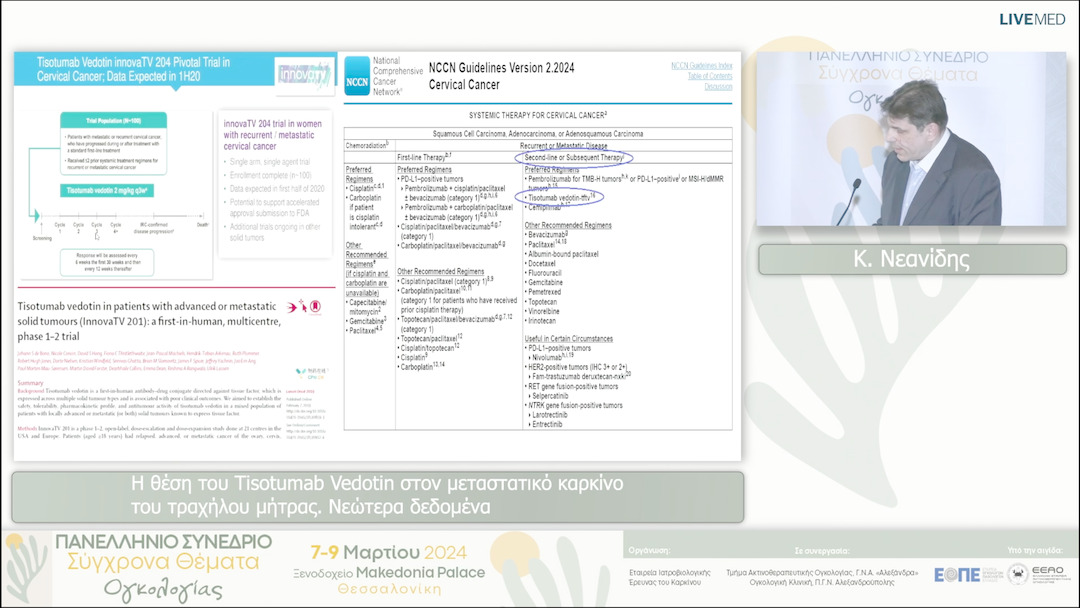The image size is (1080, 608).
Task: Click the 7-9 Μαρτίου 2024 date text
Action: pyautogui.click(x=396, y=553)
